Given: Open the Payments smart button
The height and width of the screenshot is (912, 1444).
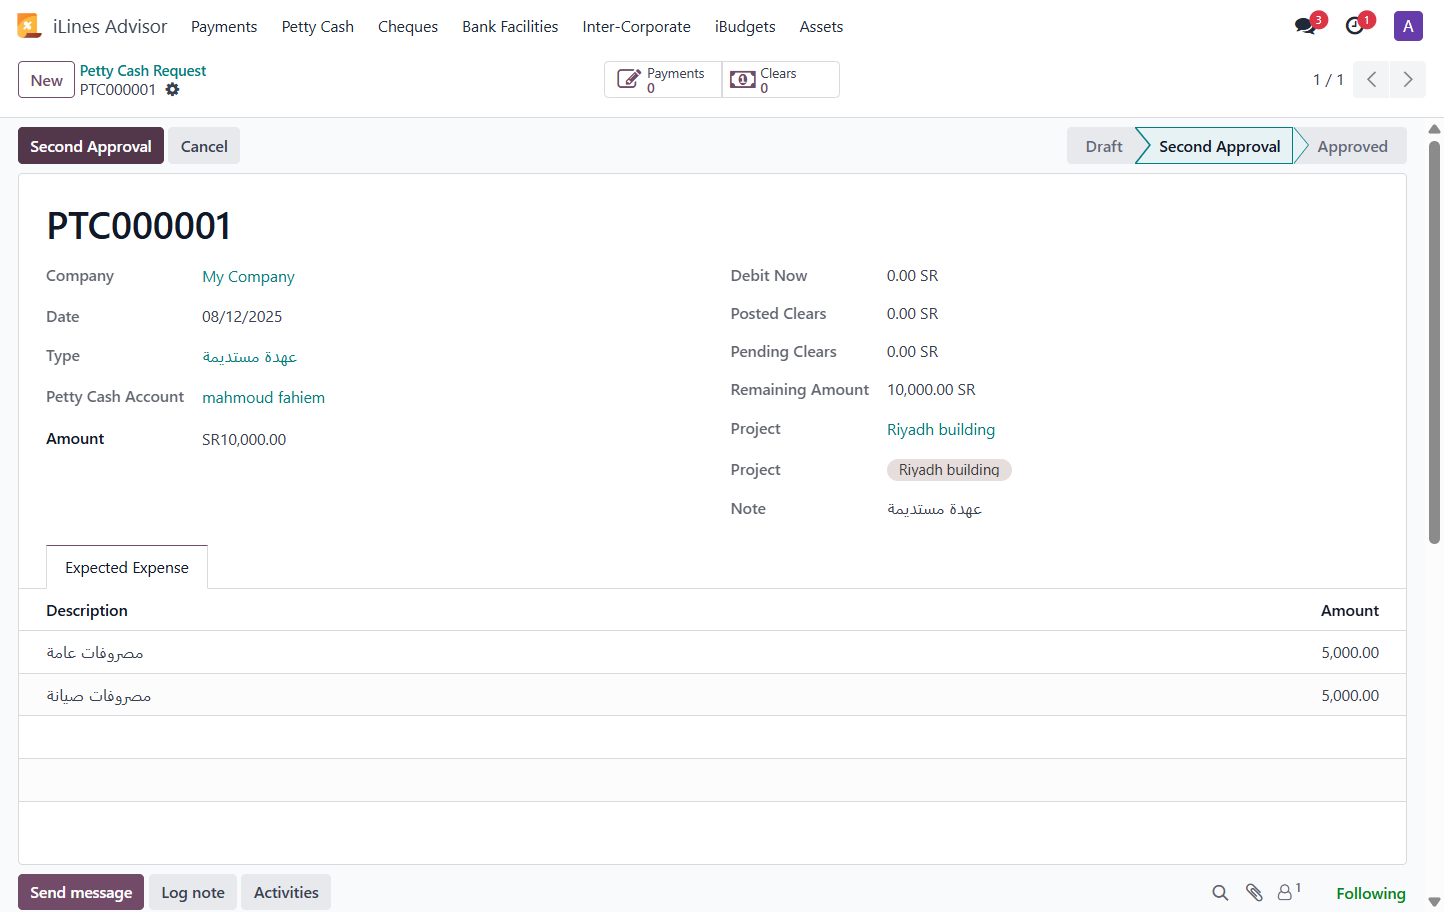Looking at the screenshot, I should tap(663, 80).
